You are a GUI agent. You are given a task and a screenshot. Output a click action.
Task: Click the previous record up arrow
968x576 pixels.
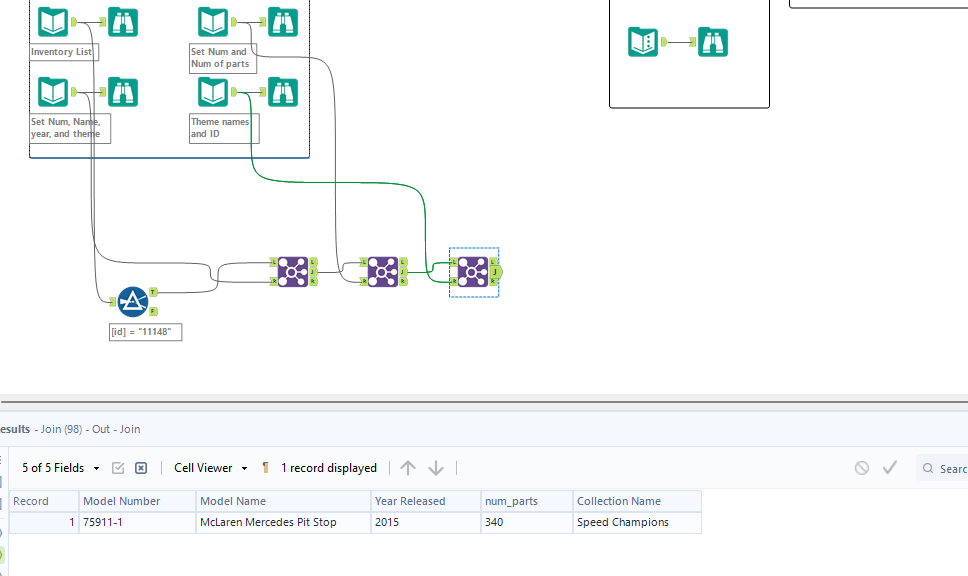[407, 468]
